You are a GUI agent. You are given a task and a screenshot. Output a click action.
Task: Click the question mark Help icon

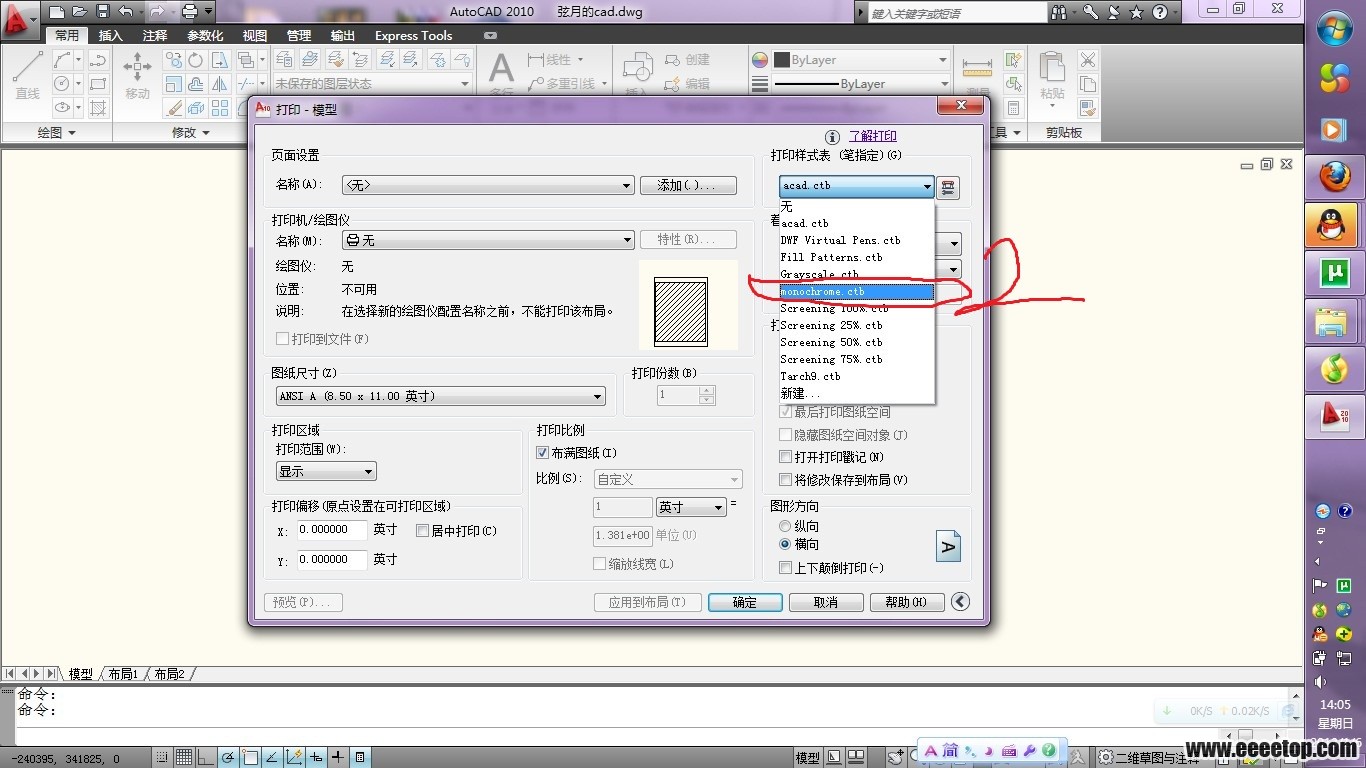pyautogui.click(x=1159, y=12)
